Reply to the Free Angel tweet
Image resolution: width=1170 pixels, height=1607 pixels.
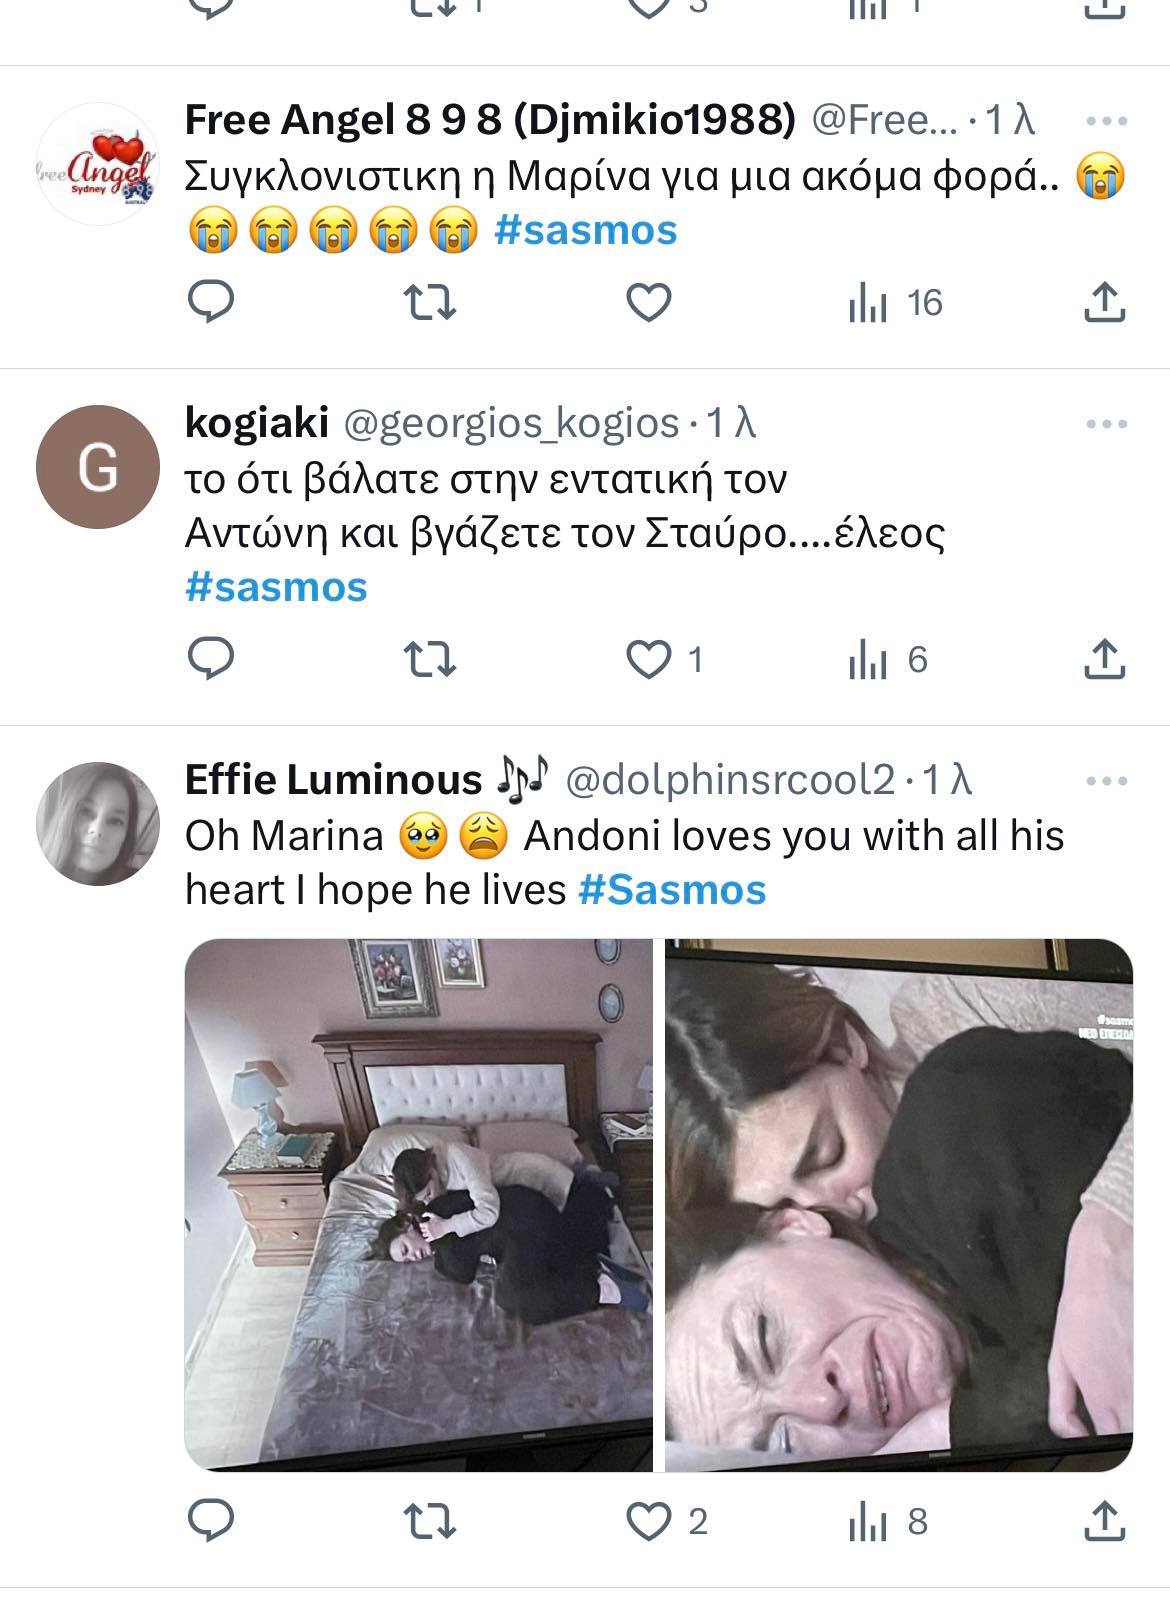(x=211, y=302)
